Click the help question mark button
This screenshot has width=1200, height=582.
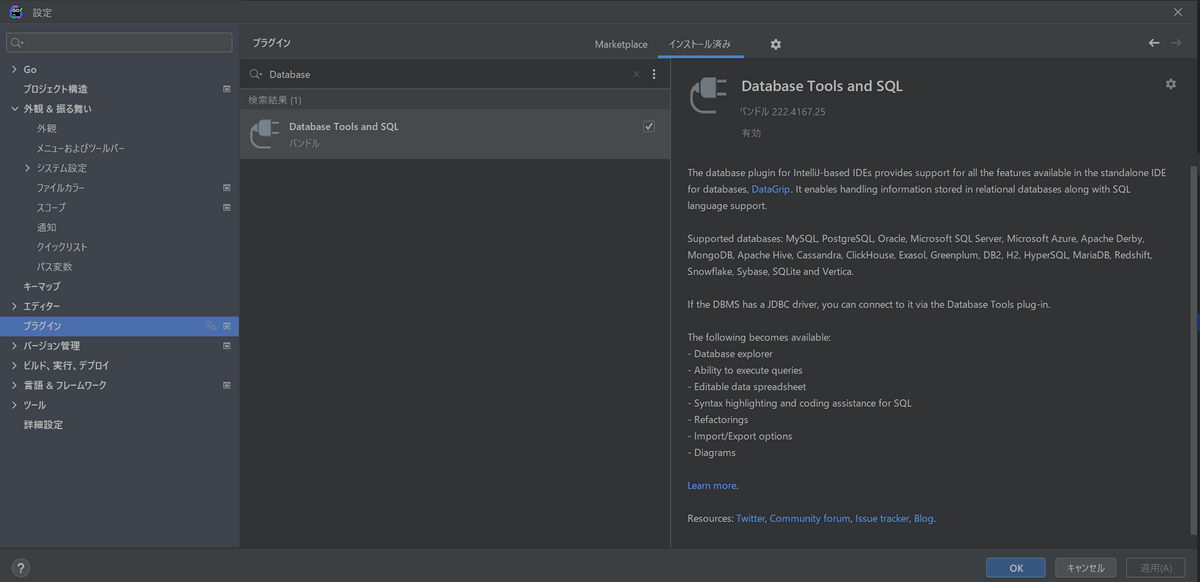tap(21, 567)
